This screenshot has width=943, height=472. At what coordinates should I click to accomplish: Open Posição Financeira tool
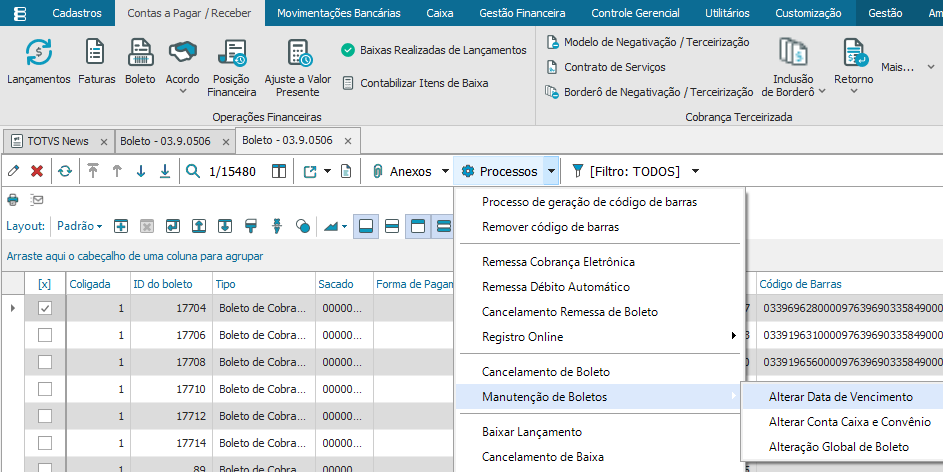tap(231, 66)
